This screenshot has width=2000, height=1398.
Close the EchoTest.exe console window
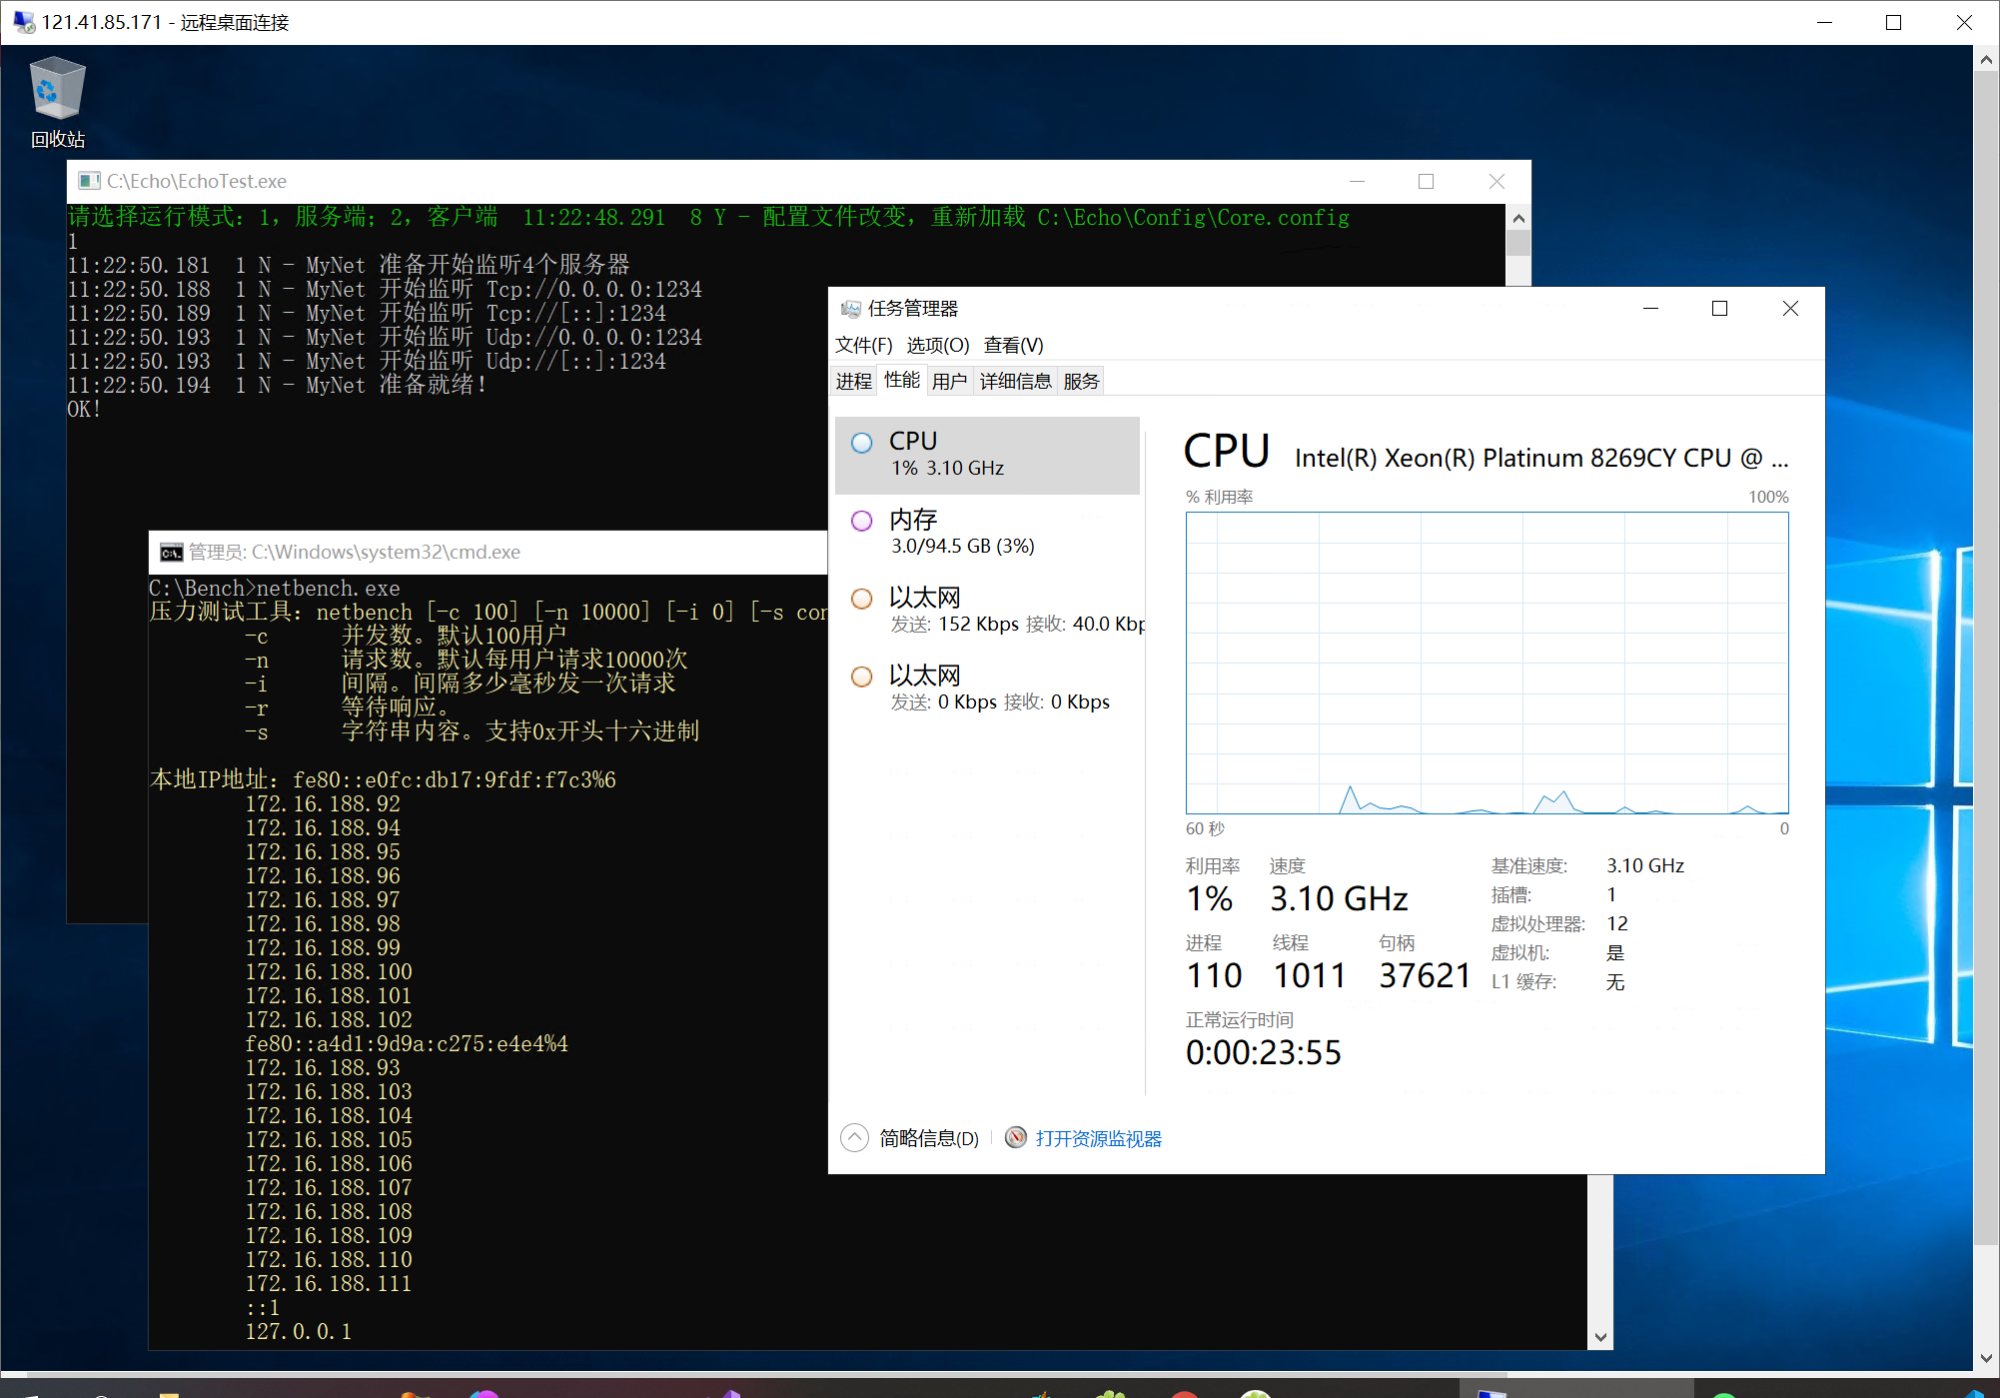(x=1496, y=181)
